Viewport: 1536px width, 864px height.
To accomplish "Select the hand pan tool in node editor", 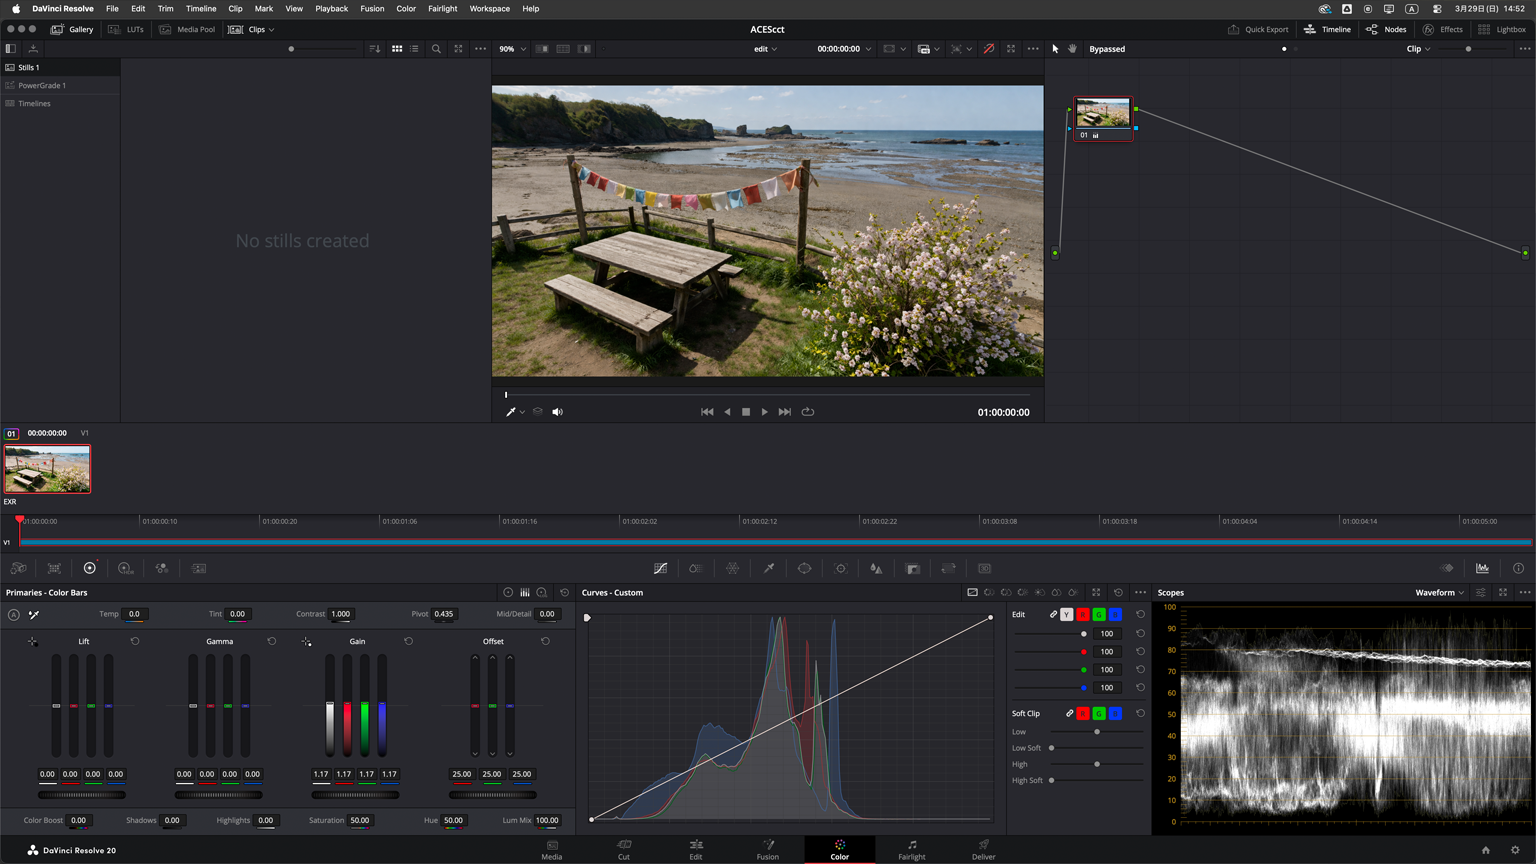I will (1073, 49).
